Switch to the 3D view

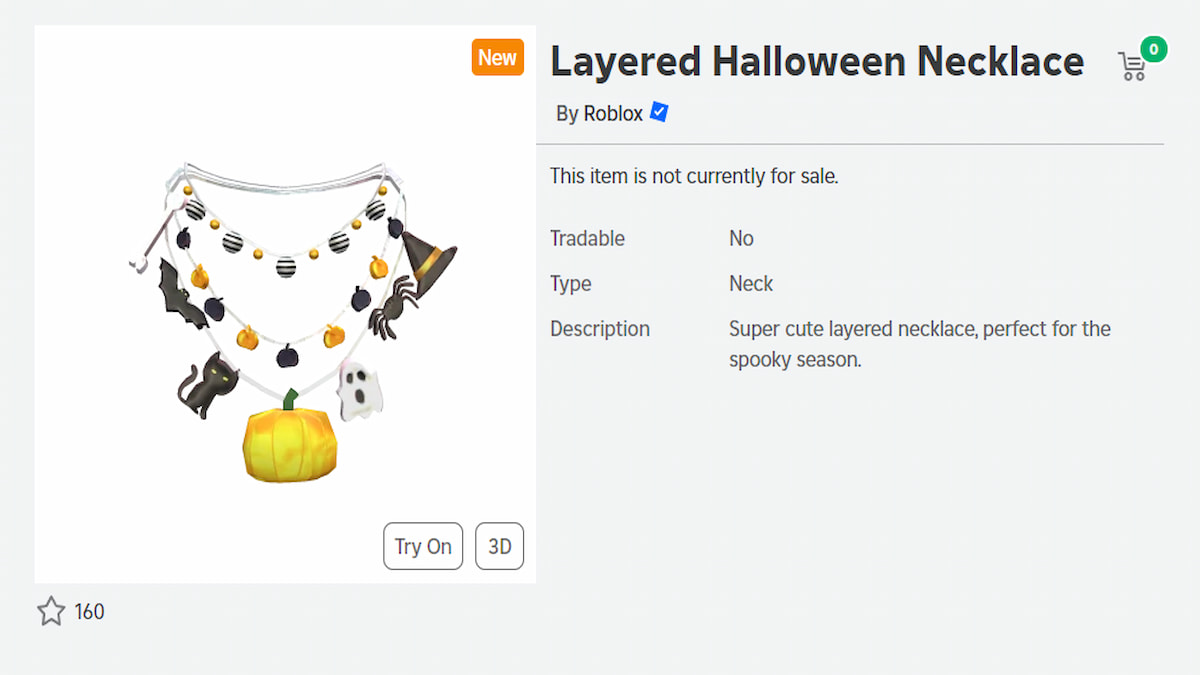click(x=499, y=546)
